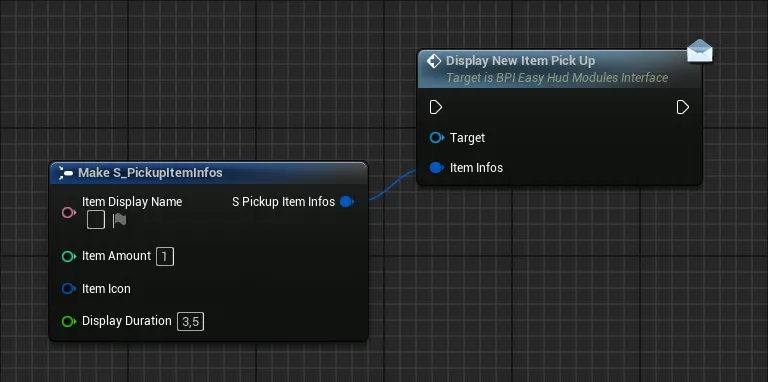Click the interface message envelope icon
This screenshot has height=382, width=768.
699,51
